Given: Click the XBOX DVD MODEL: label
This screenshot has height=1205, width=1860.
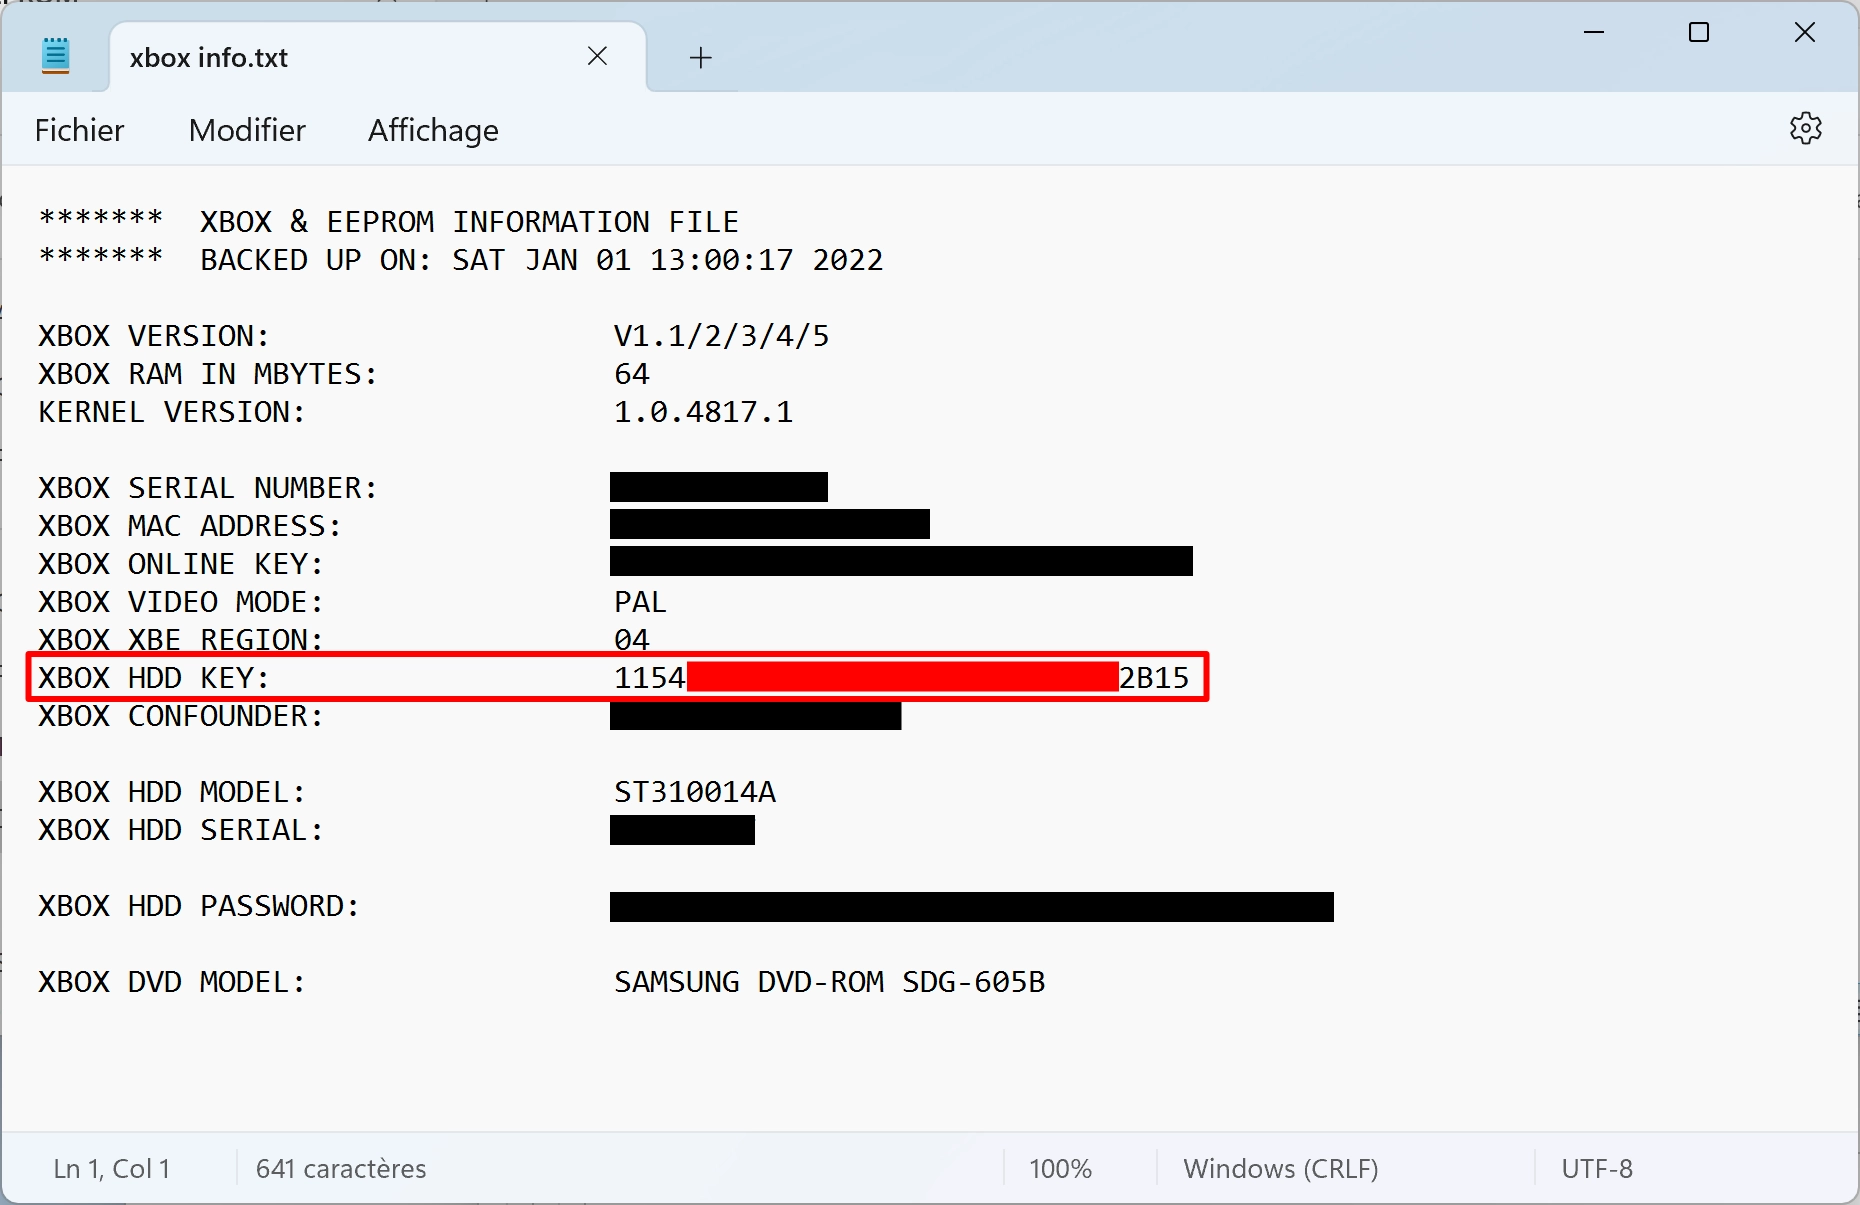Looking at the screenshot, I should [x=172, y=982].
